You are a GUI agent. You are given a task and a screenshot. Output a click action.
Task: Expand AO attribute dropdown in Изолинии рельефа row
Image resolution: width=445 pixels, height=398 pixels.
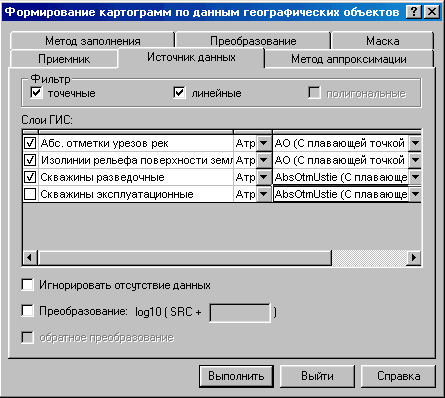[x=415, y=160]
